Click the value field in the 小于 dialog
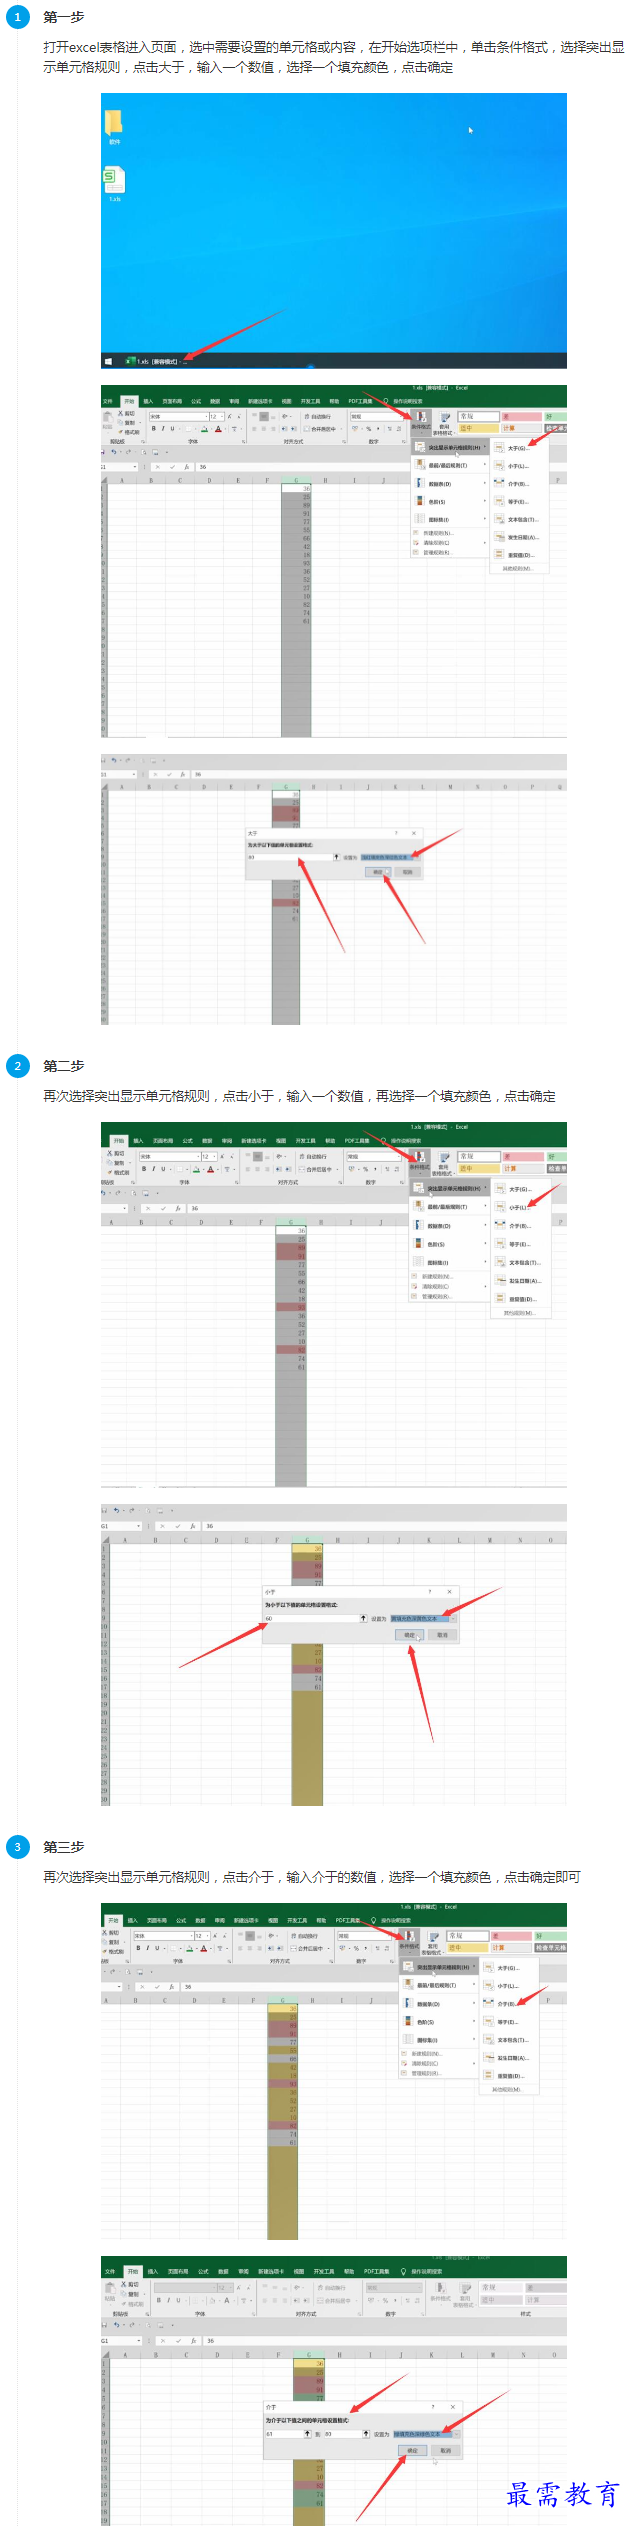Image resolution: width=628 pixels, height=2526 pixels. [311, 1618]
